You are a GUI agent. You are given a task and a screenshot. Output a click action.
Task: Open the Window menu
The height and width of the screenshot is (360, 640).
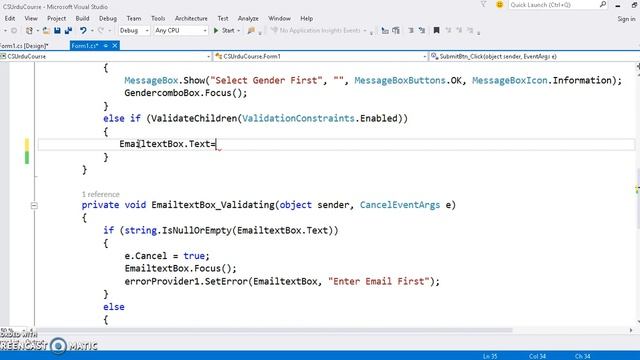(280, 18)
